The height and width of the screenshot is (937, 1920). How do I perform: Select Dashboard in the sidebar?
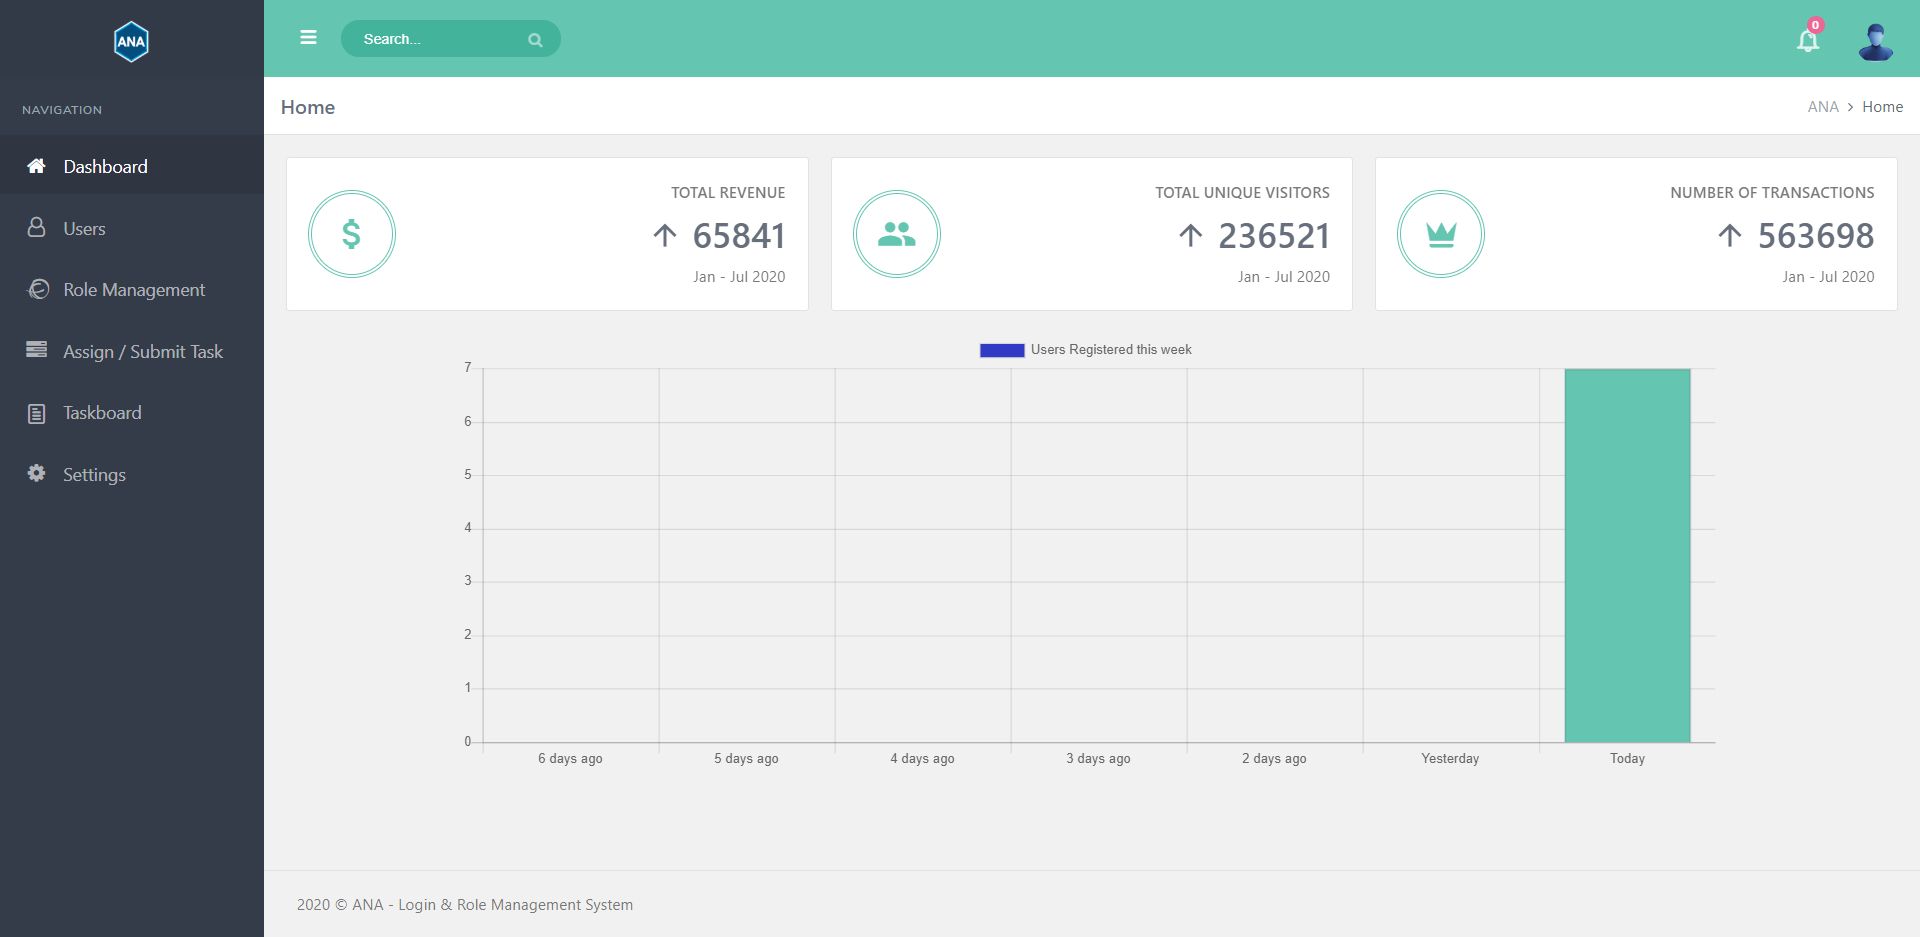pyautogui.click(x=105, y=167)
